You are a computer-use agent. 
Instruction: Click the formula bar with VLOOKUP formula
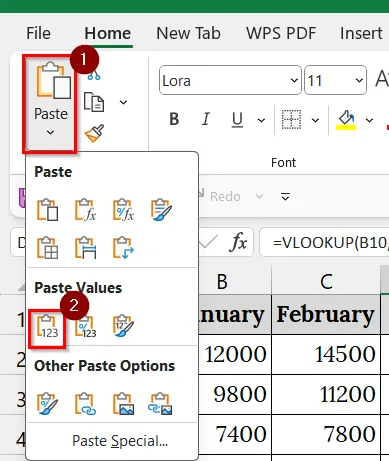tap(324, 242)
